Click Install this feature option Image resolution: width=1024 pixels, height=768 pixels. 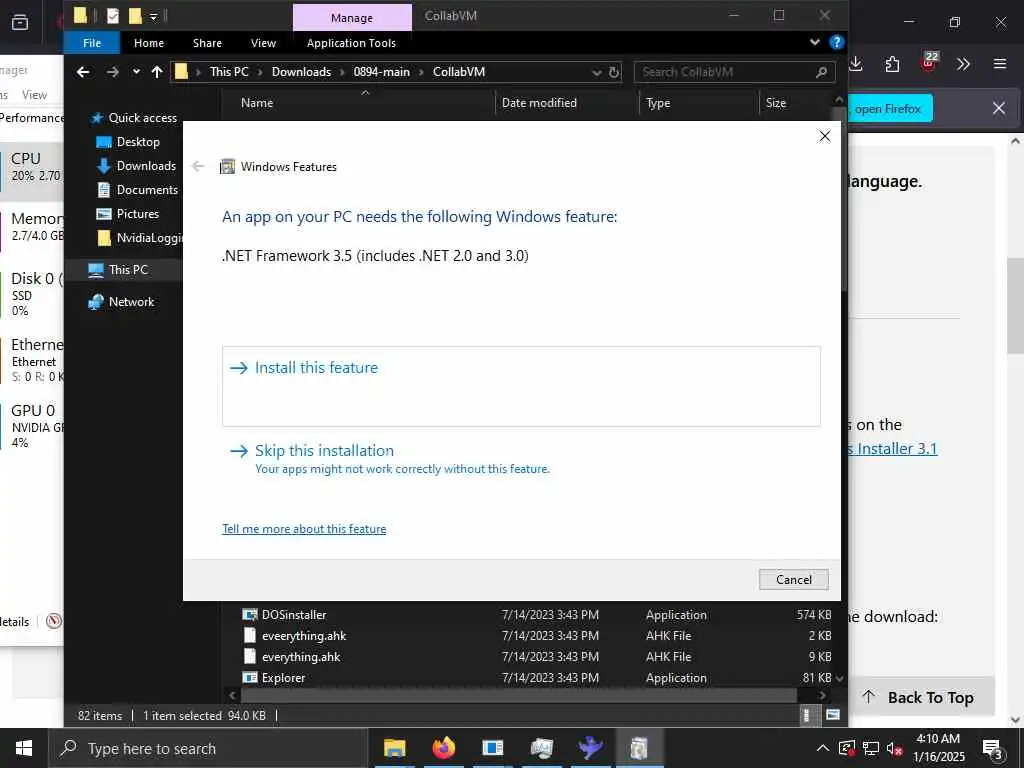click(x=521, y=386)
